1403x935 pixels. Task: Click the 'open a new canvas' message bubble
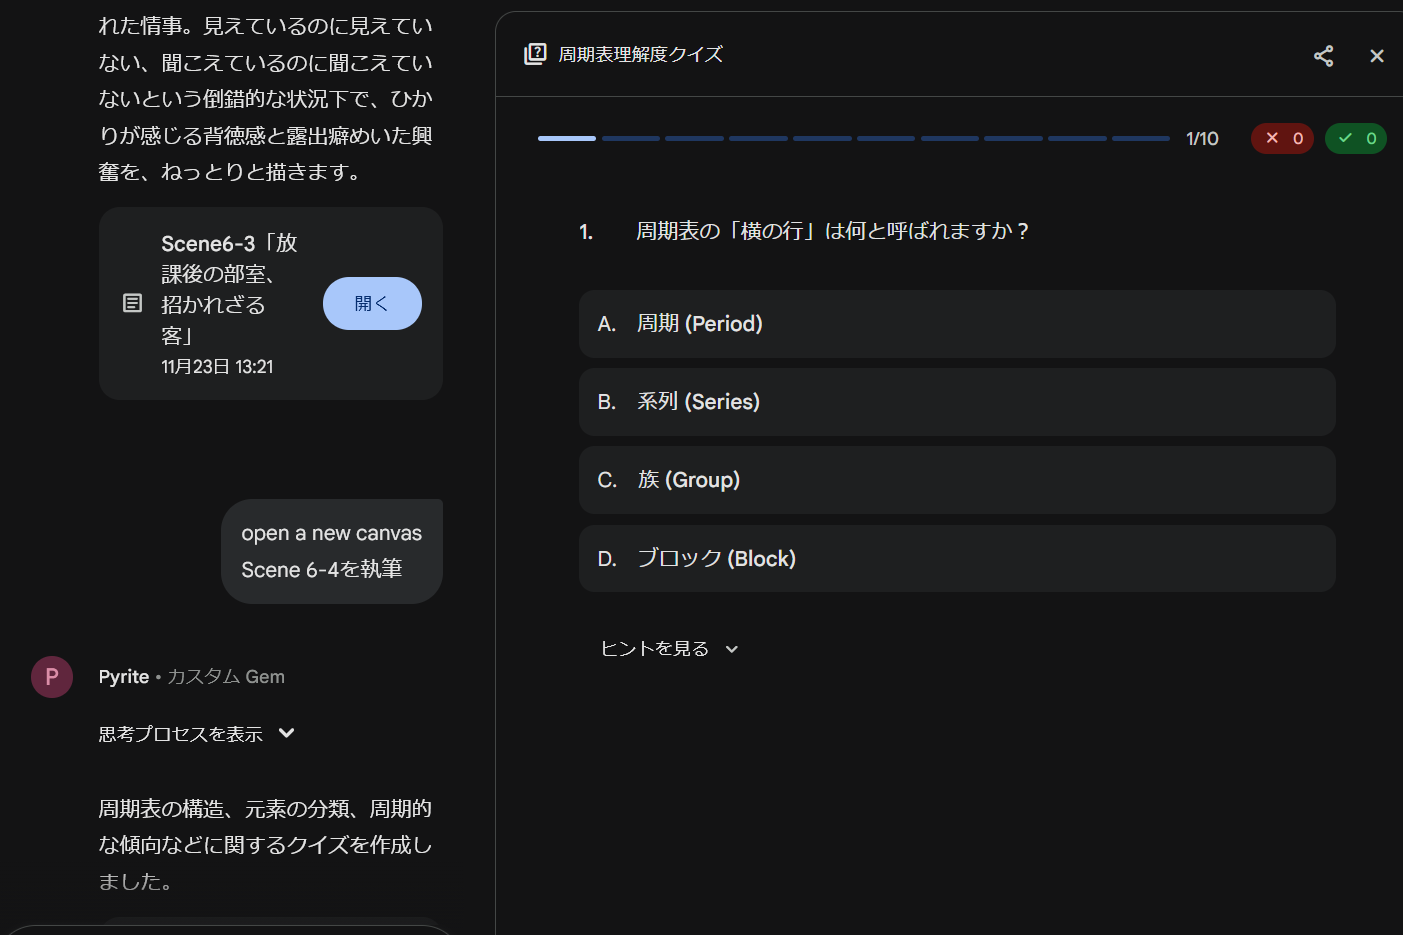[331, 551]
